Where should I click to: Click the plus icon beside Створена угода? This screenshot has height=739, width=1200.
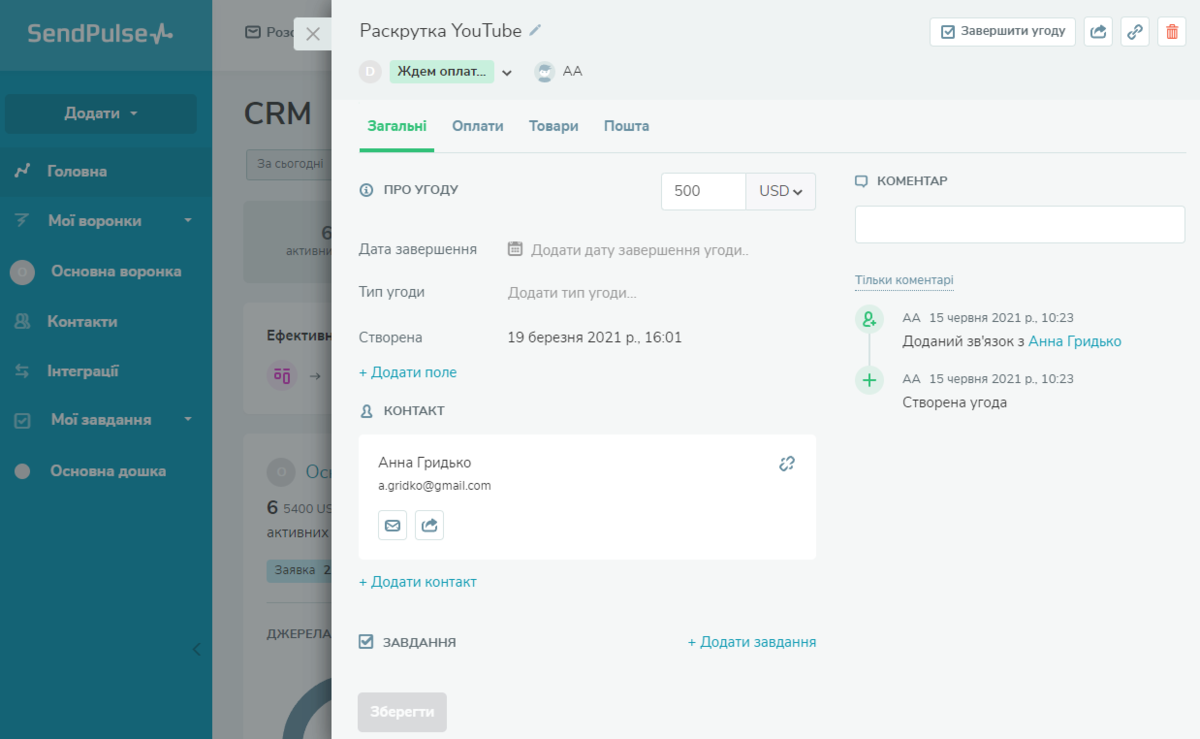coord(869,380)
